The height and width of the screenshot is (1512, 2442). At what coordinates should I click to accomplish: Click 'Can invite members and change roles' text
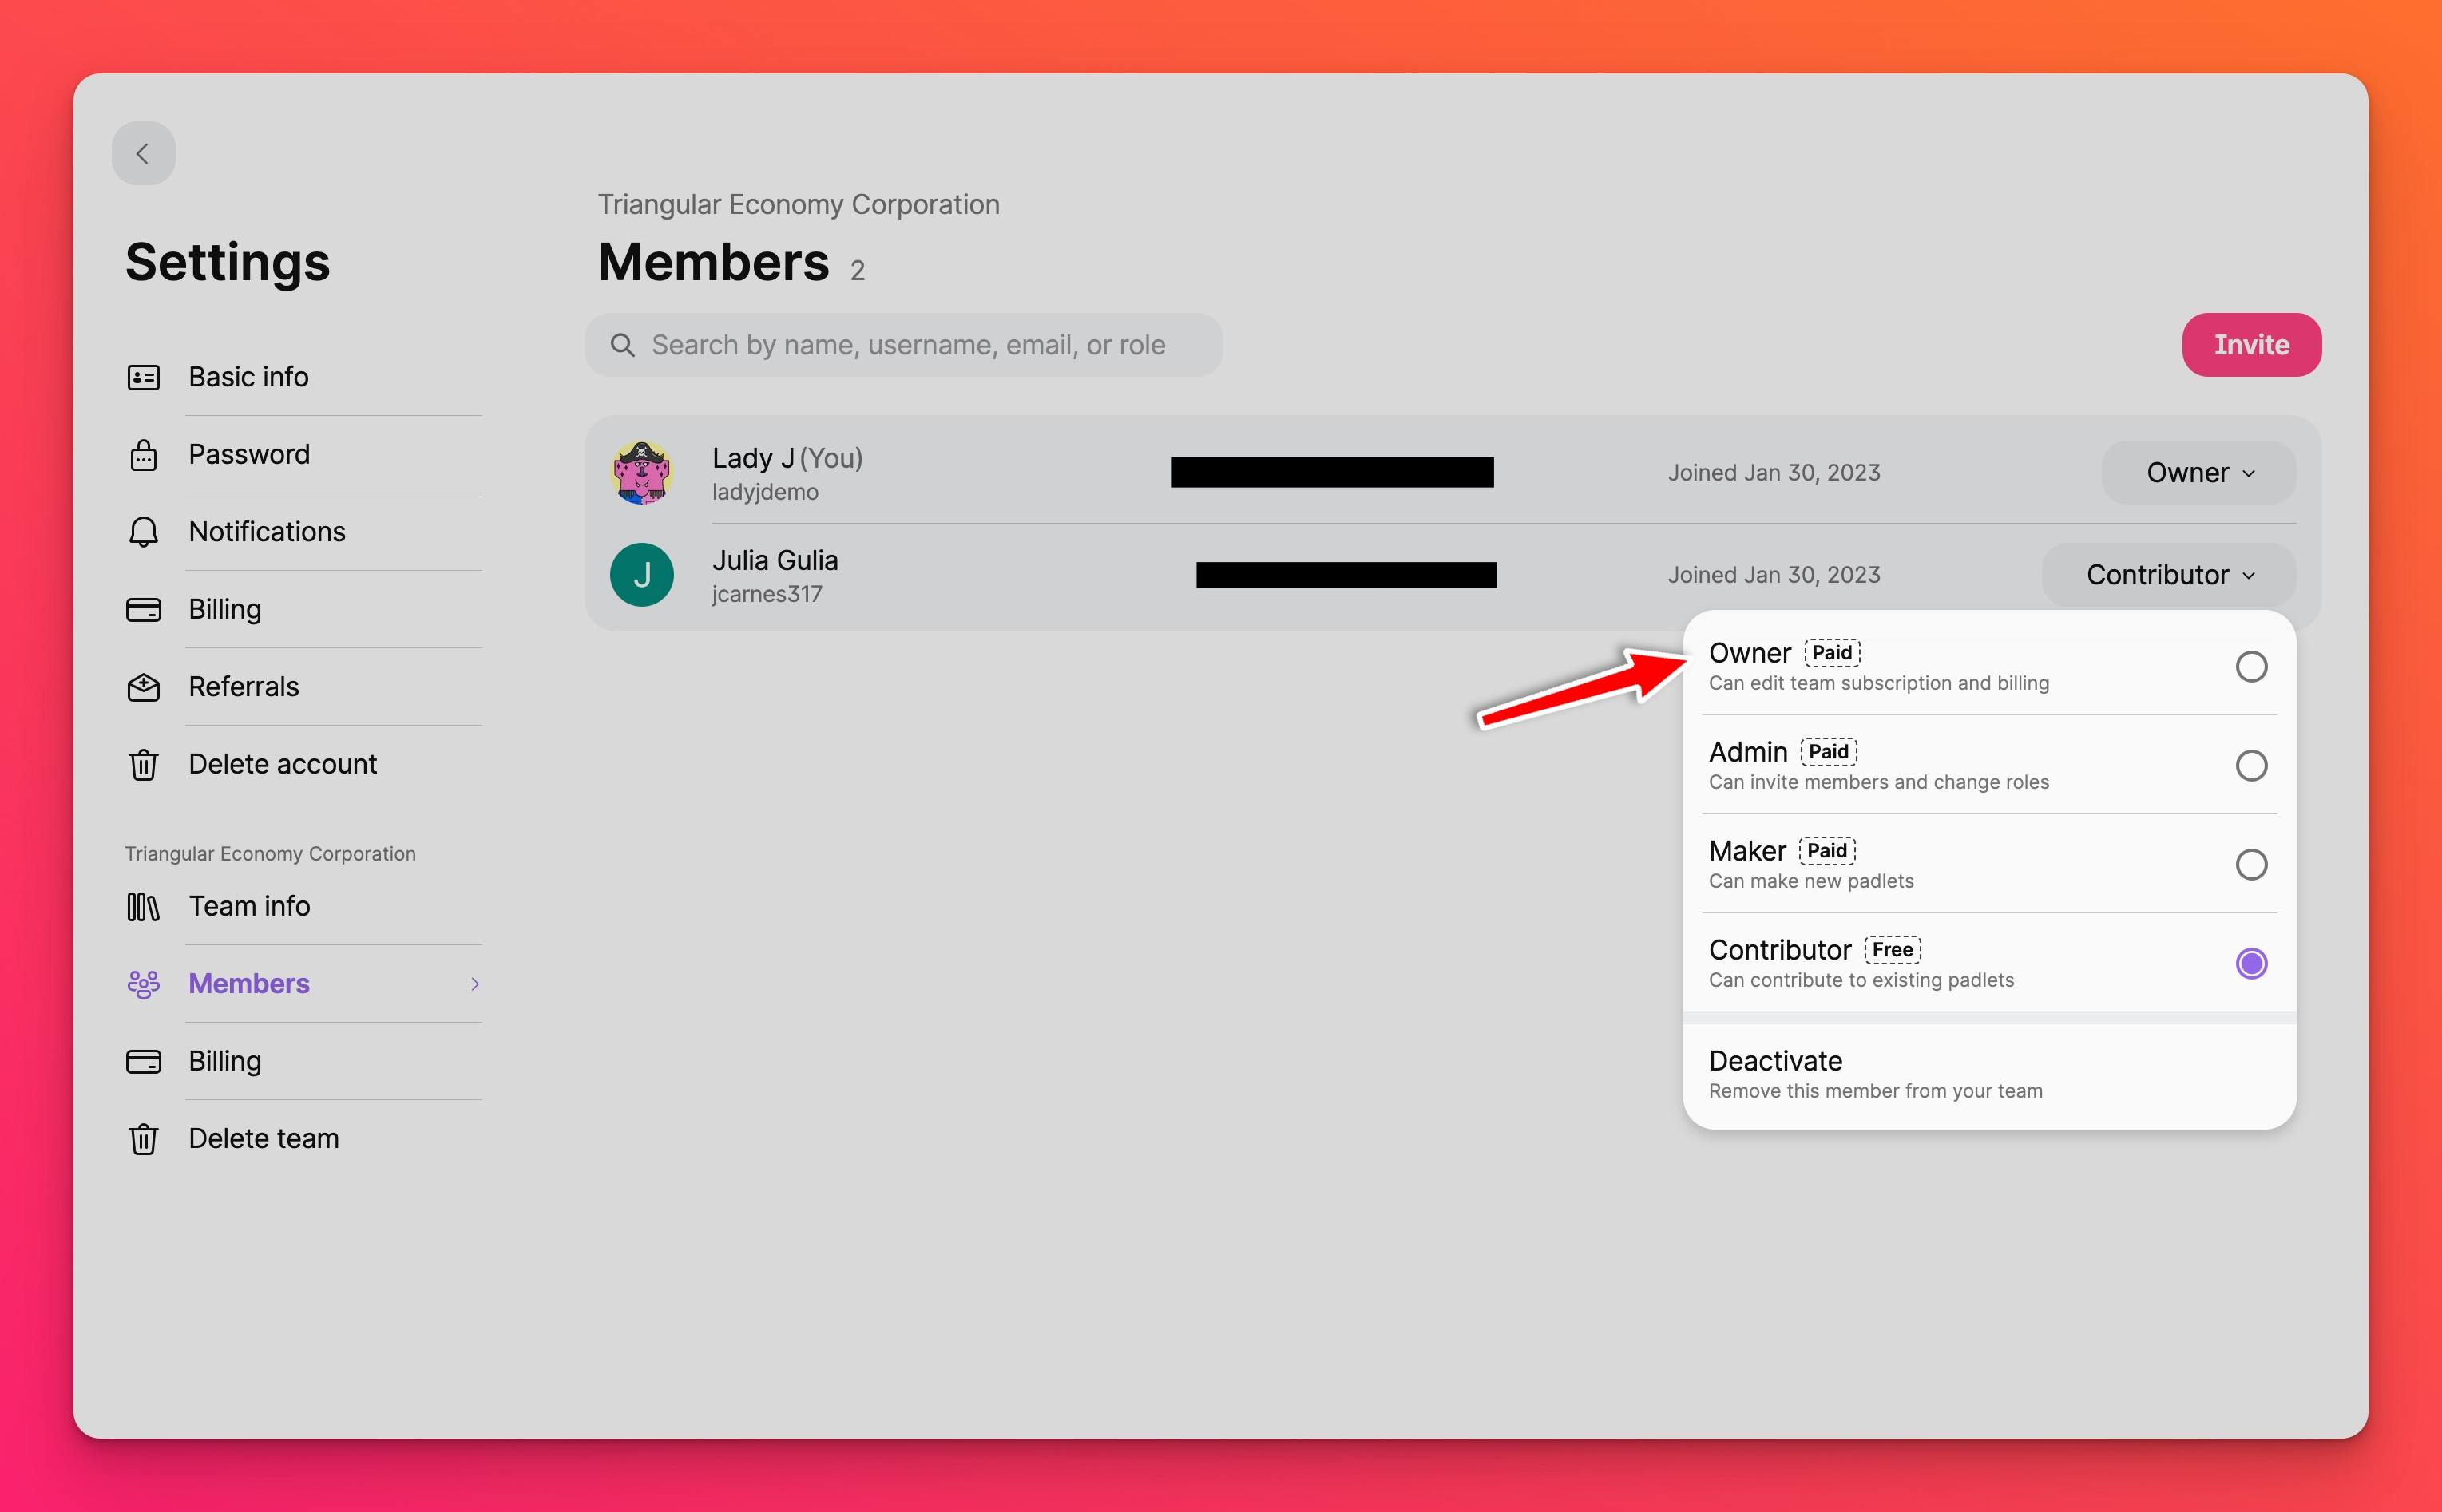pos(1879,782)
